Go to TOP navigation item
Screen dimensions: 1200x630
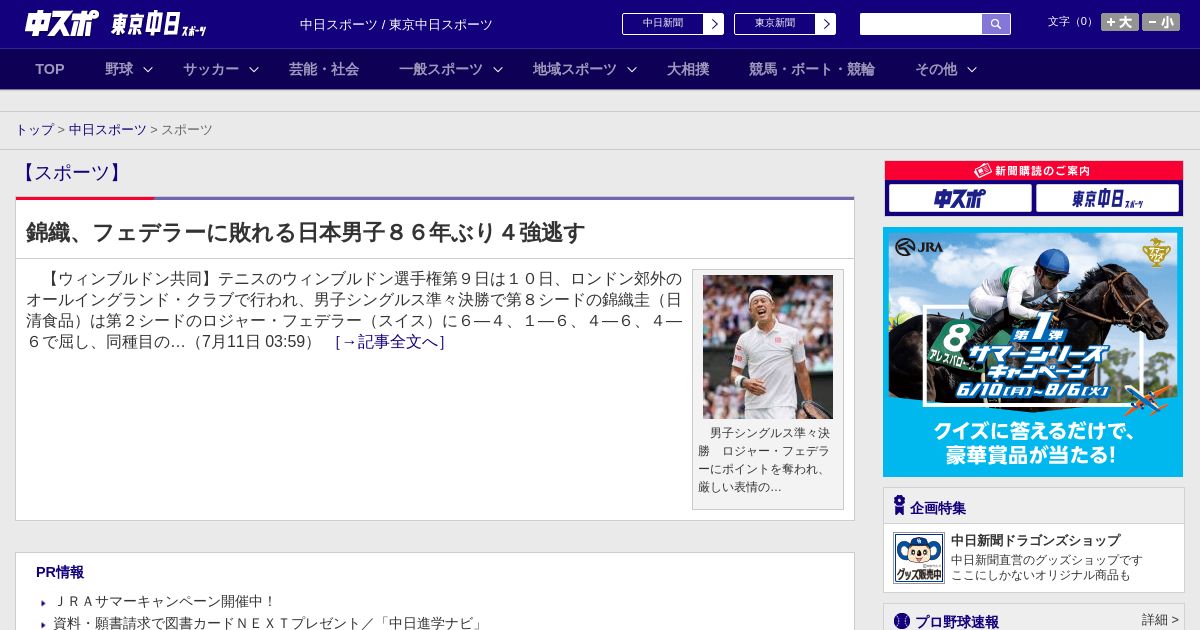point(50,69)
